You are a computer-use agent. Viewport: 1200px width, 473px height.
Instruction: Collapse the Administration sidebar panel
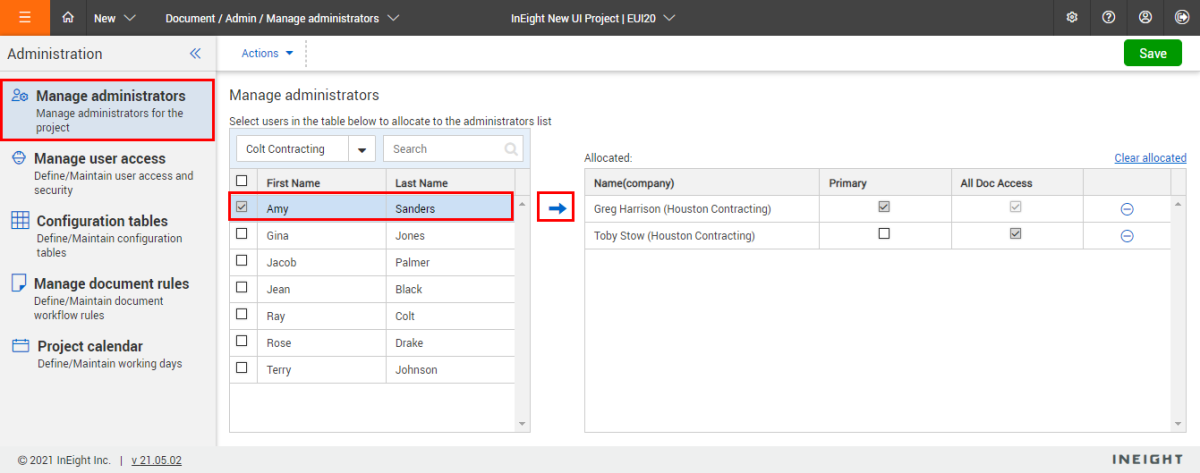point(195,54)
